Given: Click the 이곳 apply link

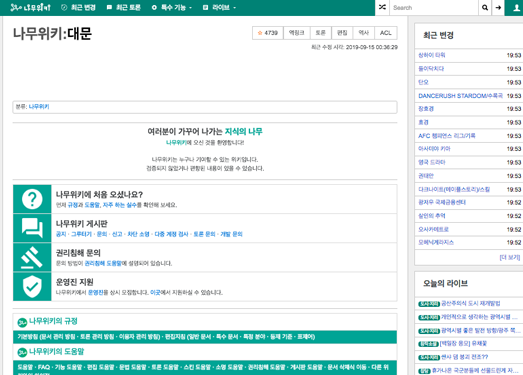Looking at the screenshot, I should [x=155, y=293].
